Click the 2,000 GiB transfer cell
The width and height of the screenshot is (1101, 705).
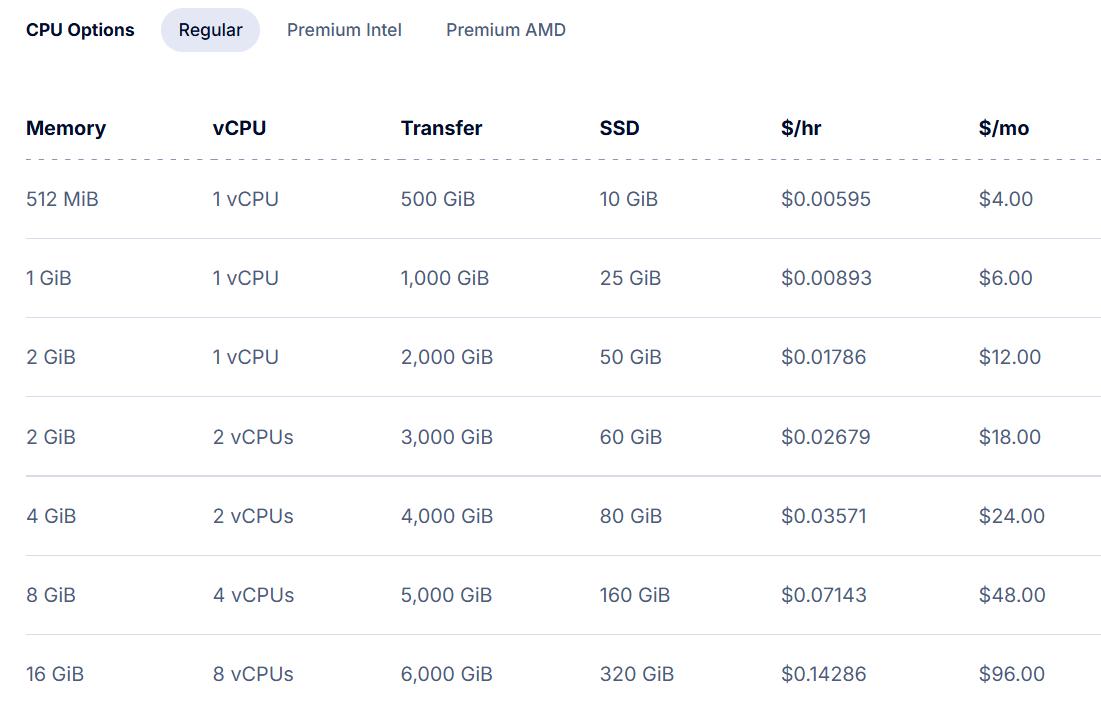pyautogui.click(x=447, y=357)
